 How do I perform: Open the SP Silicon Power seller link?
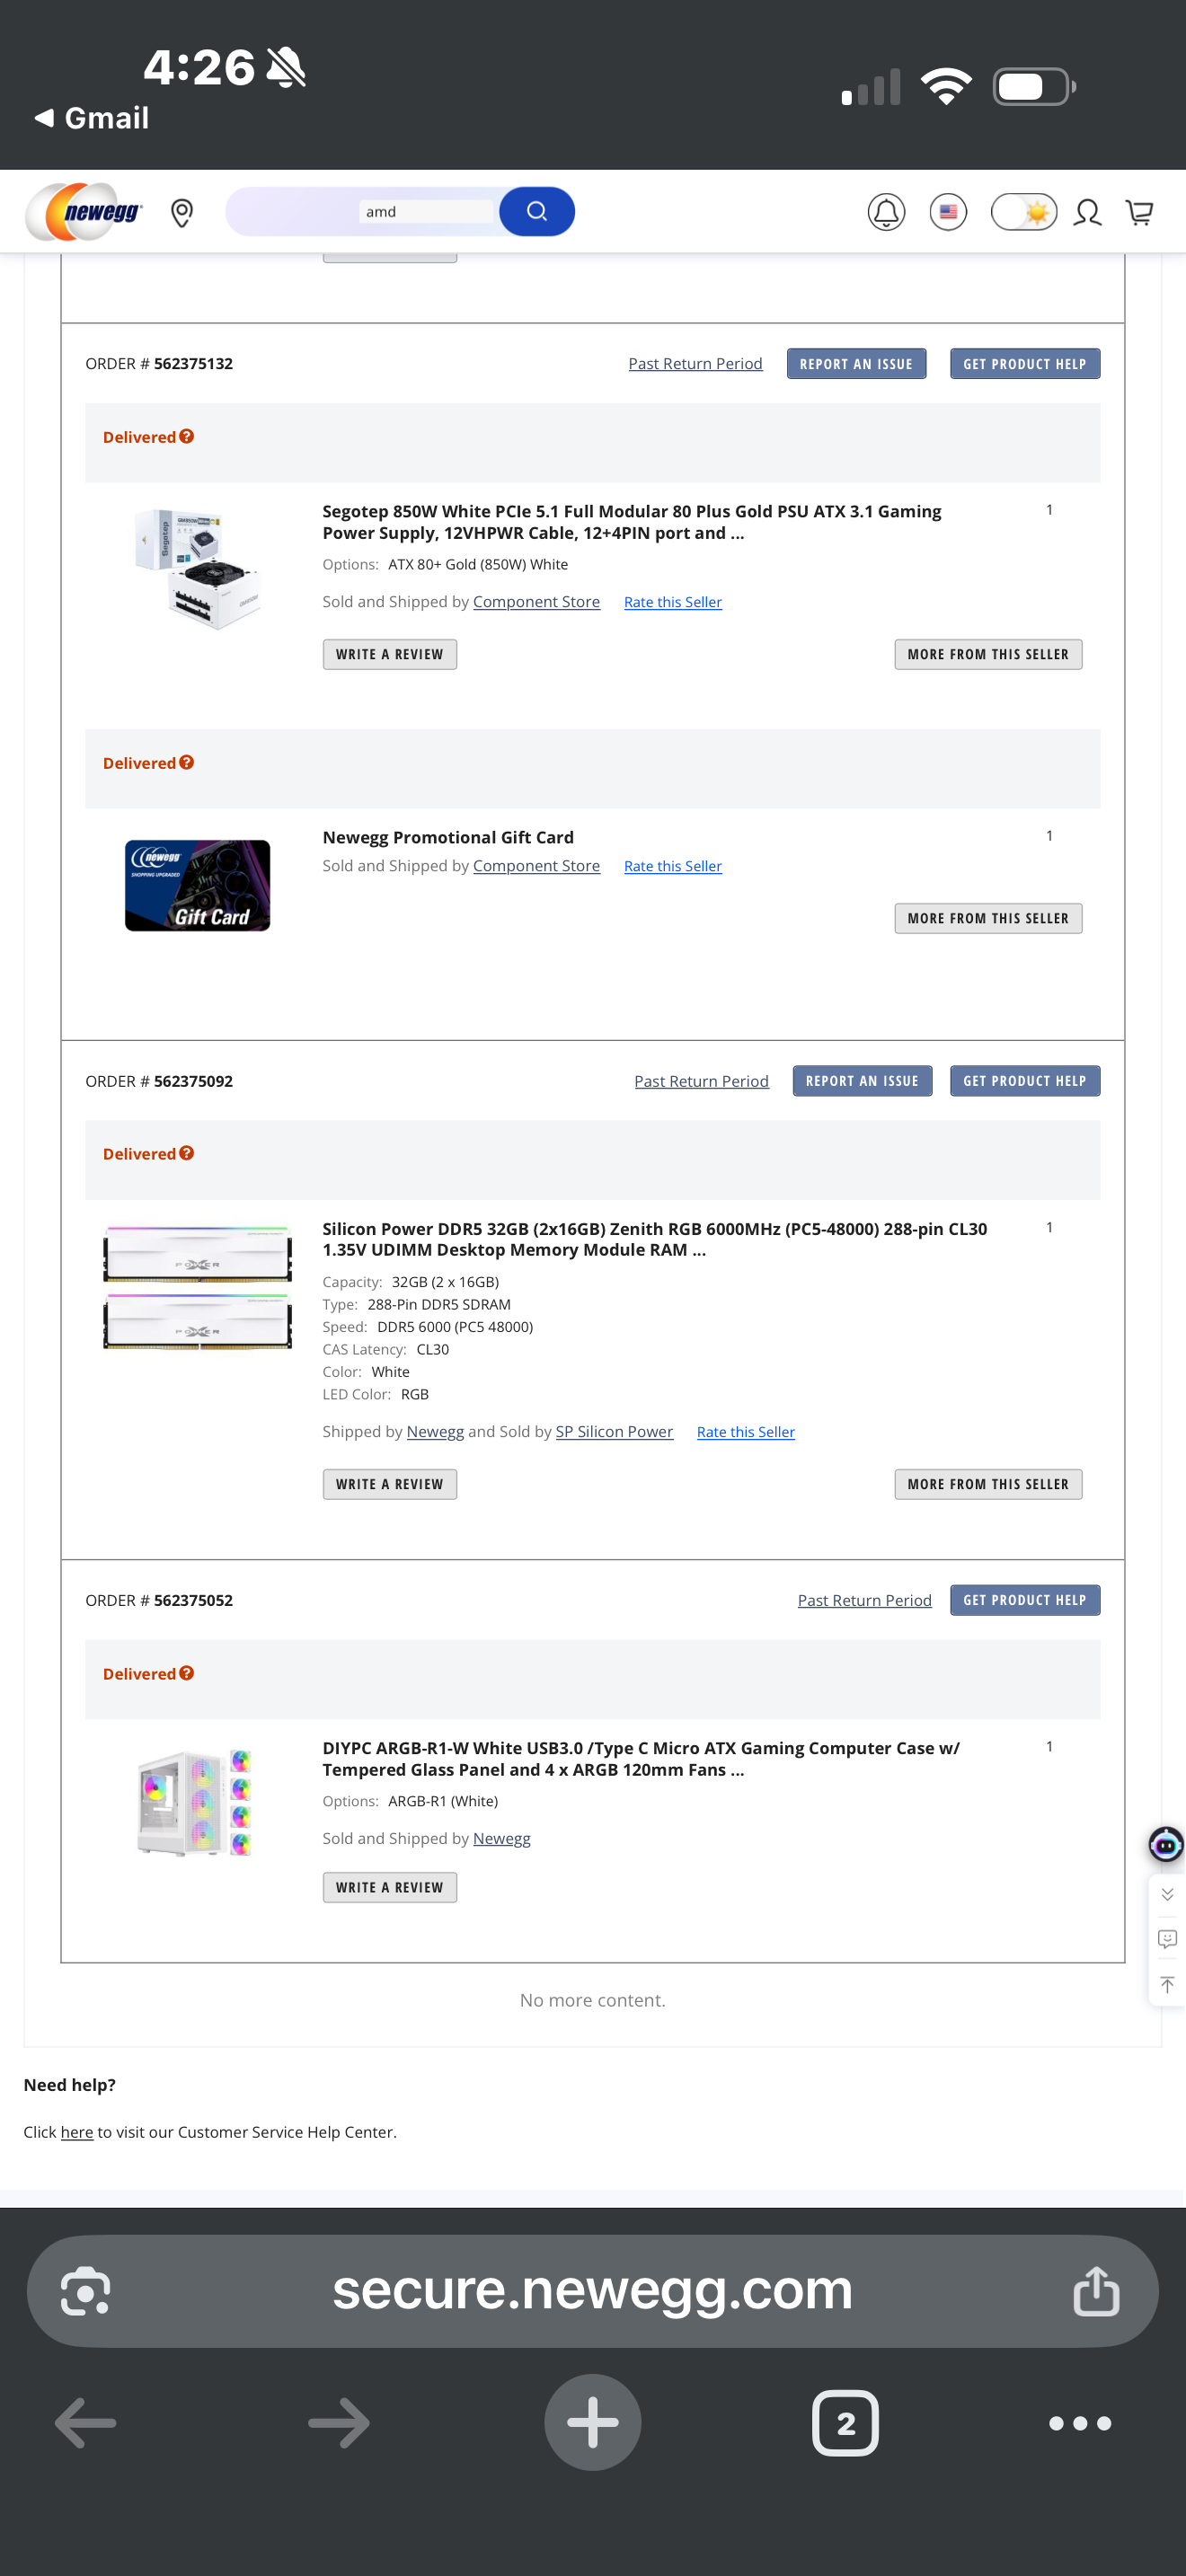click(x=614, y=1431)
